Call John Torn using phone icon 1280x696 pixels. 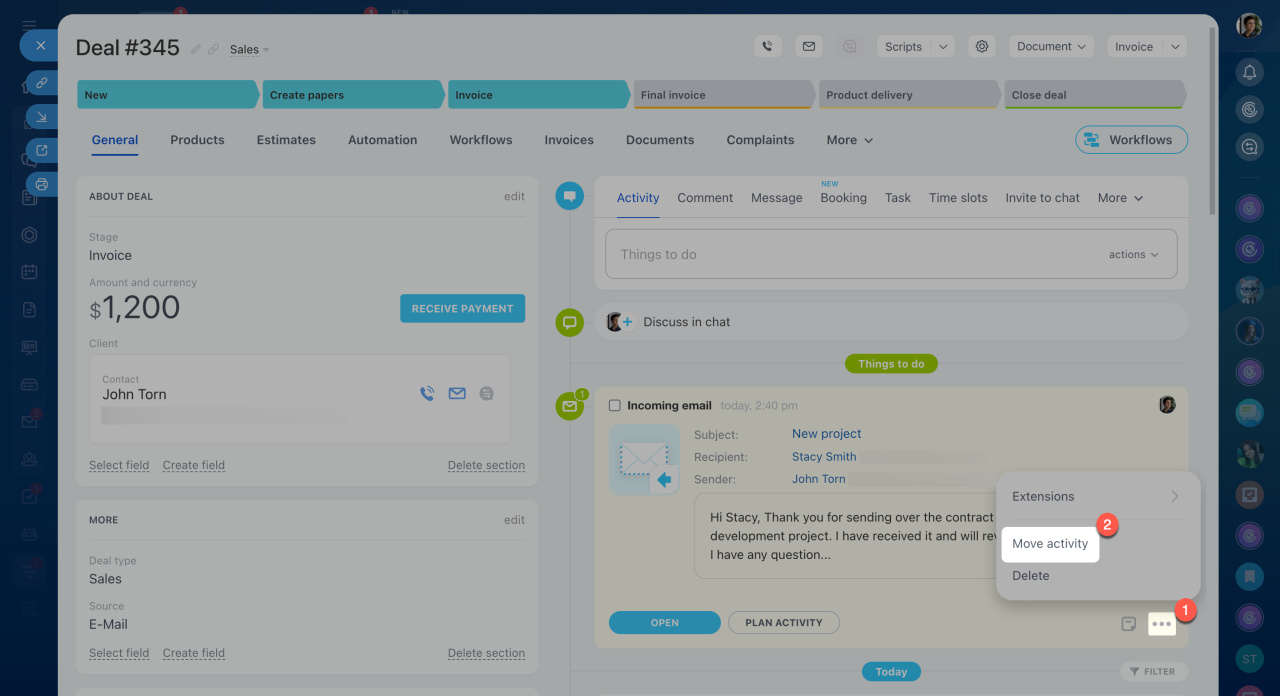pyautogui.click(x=427, y=394)
